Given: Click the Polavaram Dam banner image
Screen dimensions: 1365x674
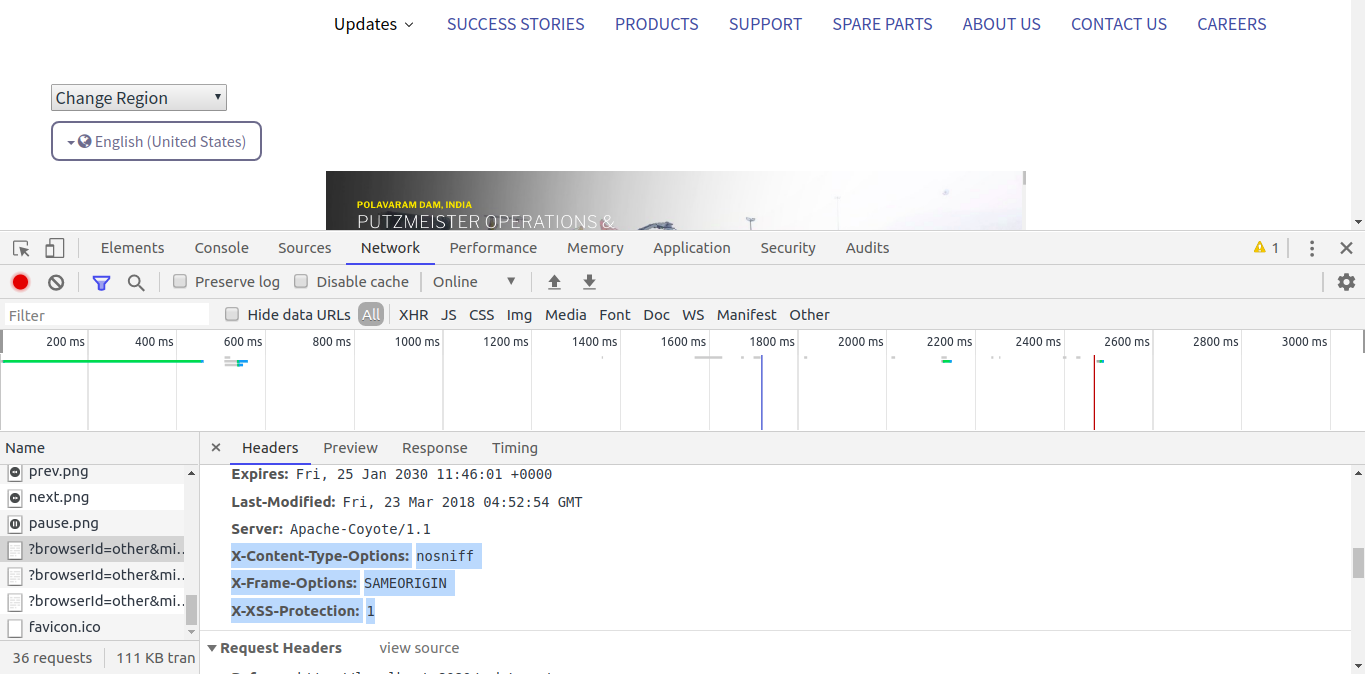Looking at the screenshot, I should coord(675,200).
